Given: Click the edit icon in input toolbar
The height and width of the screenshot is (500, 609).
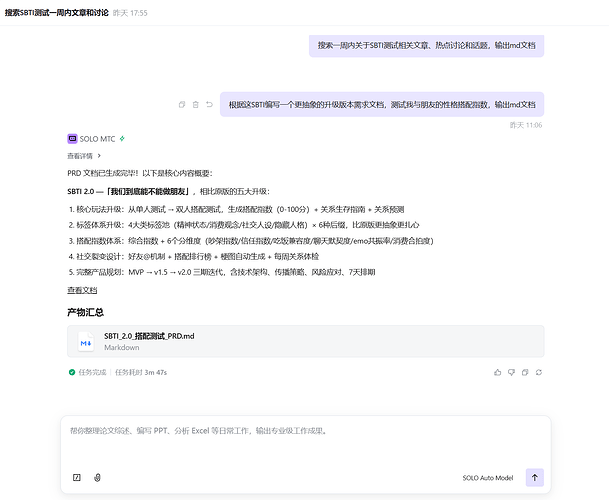Looking at the screenshot, I should (x=77, y=478).
